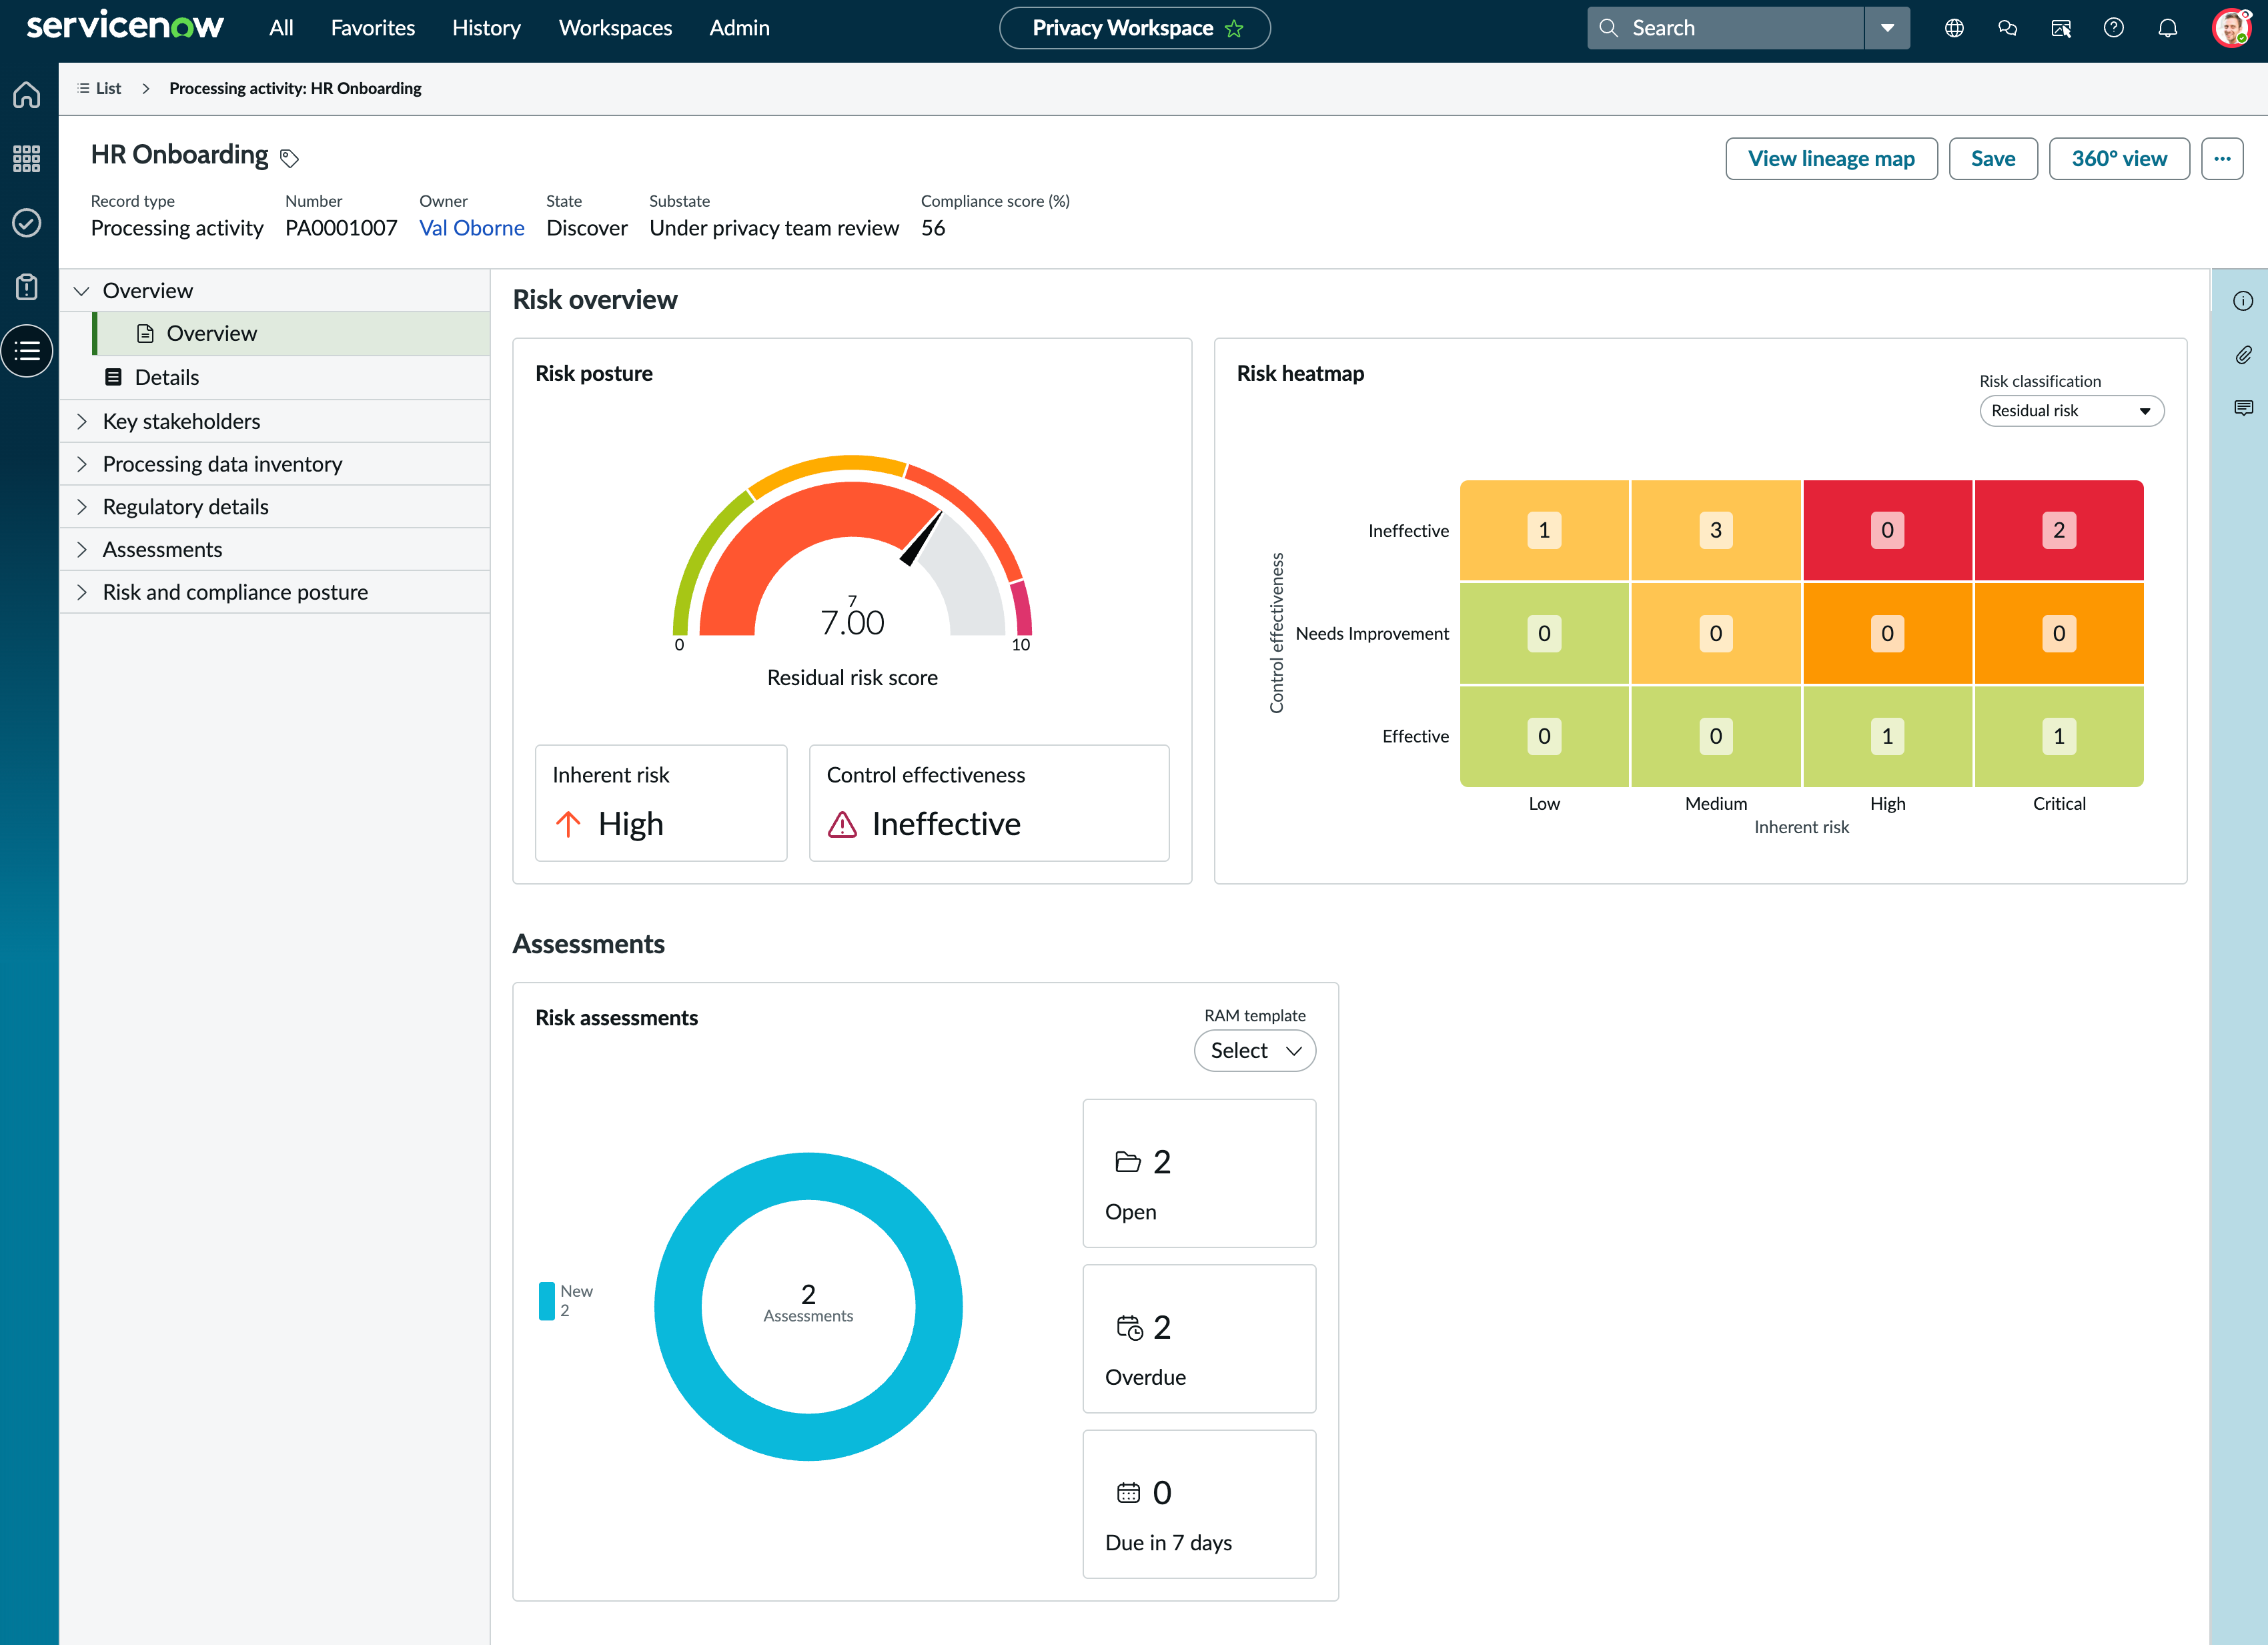Click the View lineage map button
This screenshot has width=2268, height=1645.
pos(1831,159)
